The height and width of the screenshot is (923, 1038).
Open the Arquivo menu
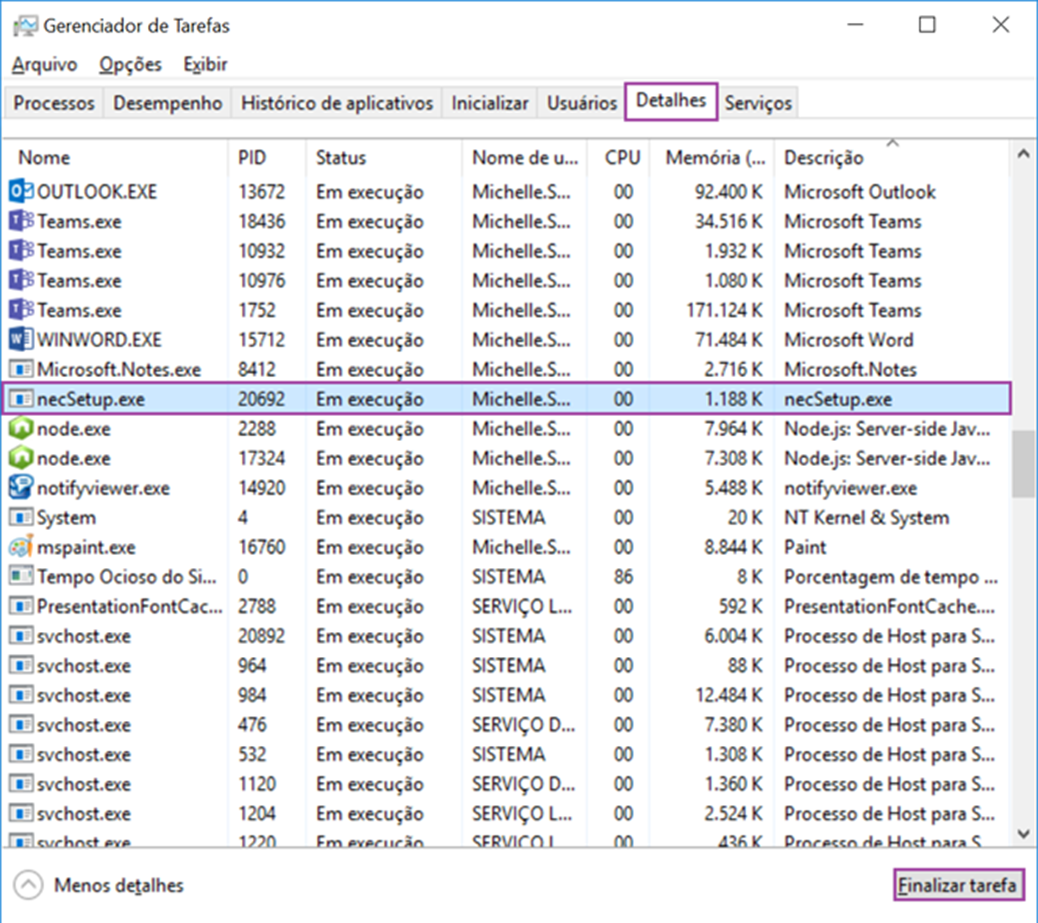[44, 64]
